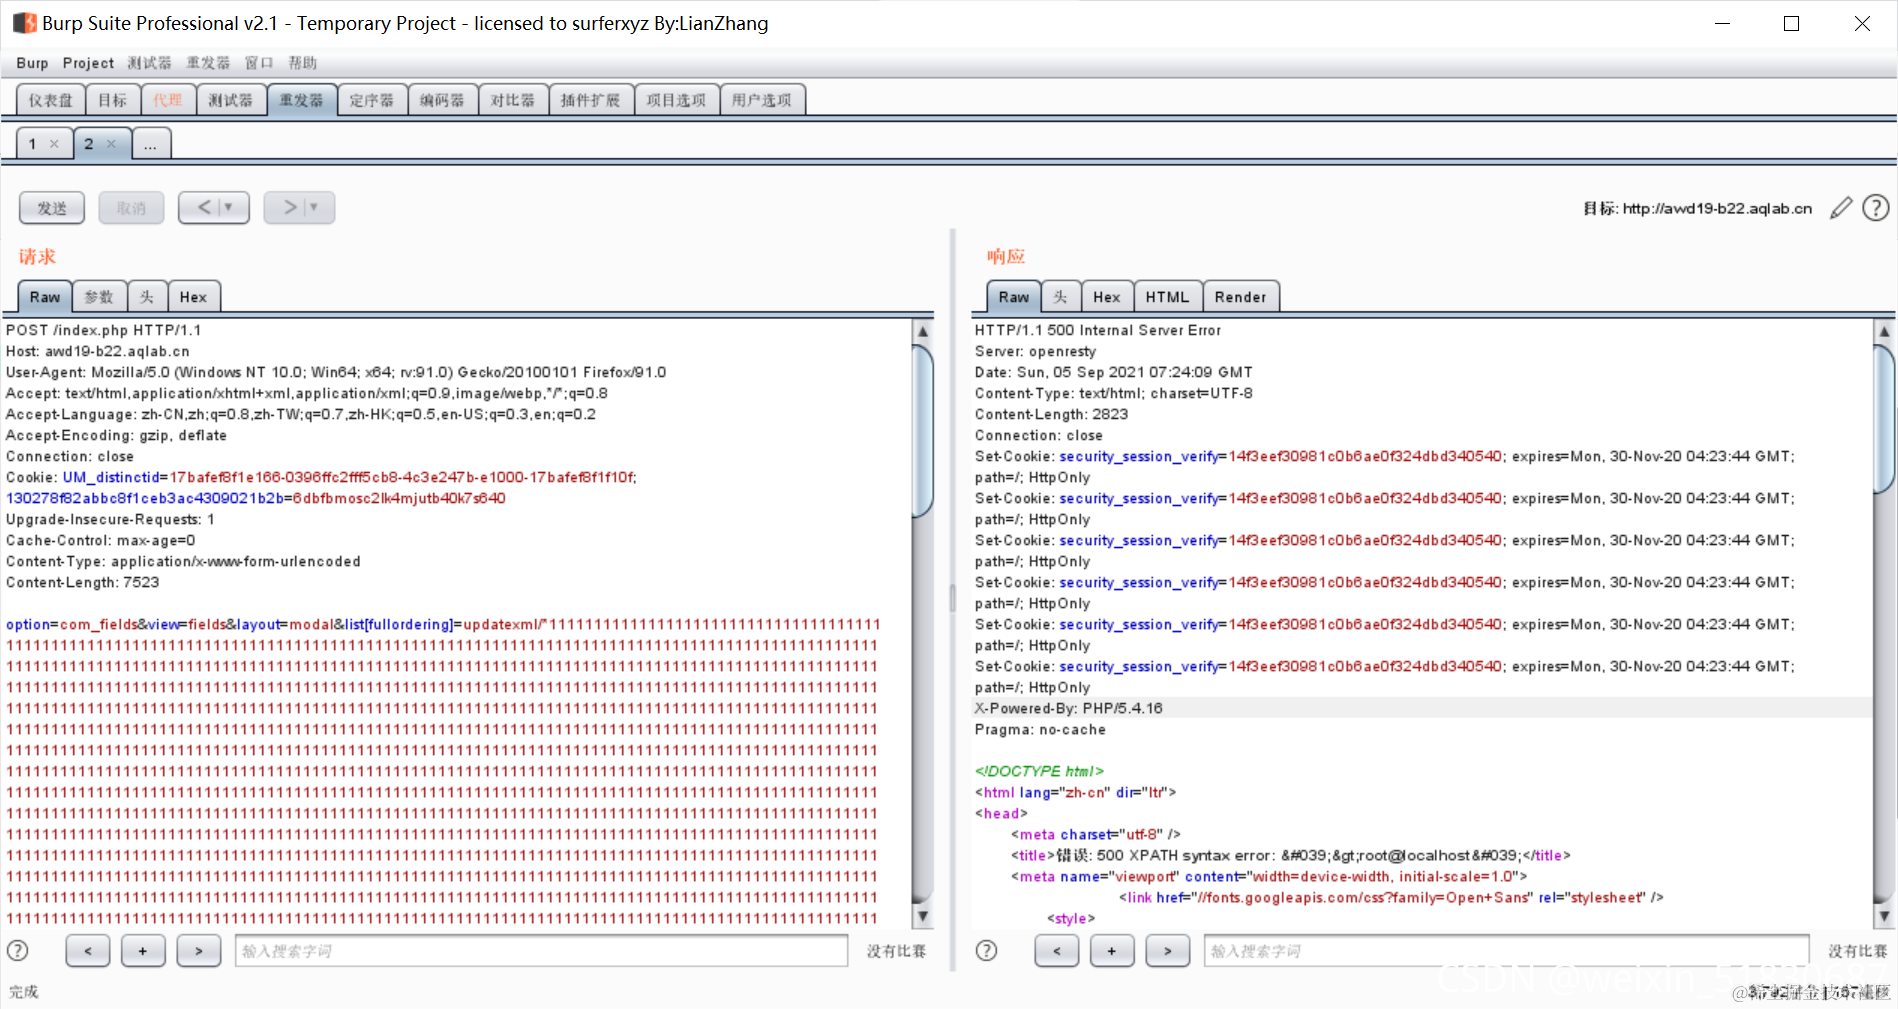Focus the response search input field
The width and height of the screenshot is (1898, 1009).
coord(1506,951)
